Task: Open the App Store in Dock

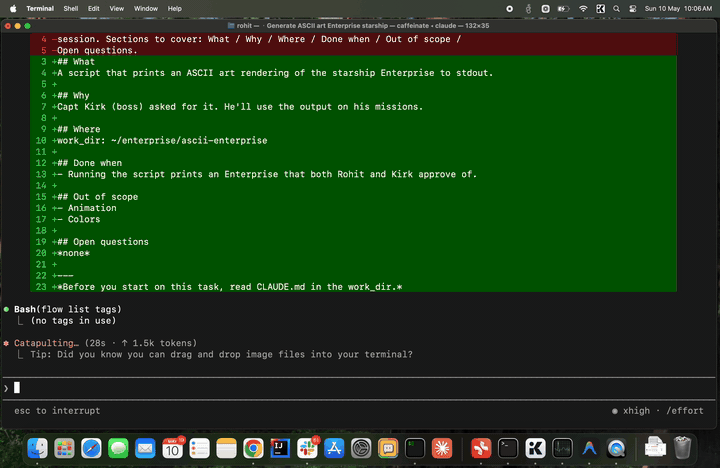Action: coord(334,448)
